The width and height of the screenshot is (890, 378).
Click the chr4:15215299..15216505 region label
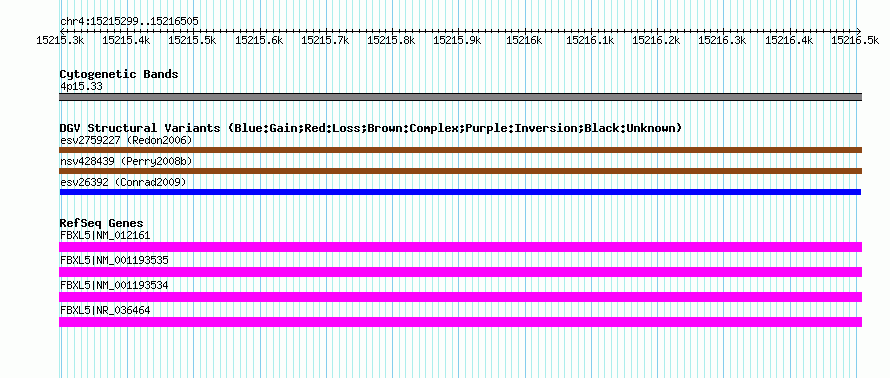[129, 22]
